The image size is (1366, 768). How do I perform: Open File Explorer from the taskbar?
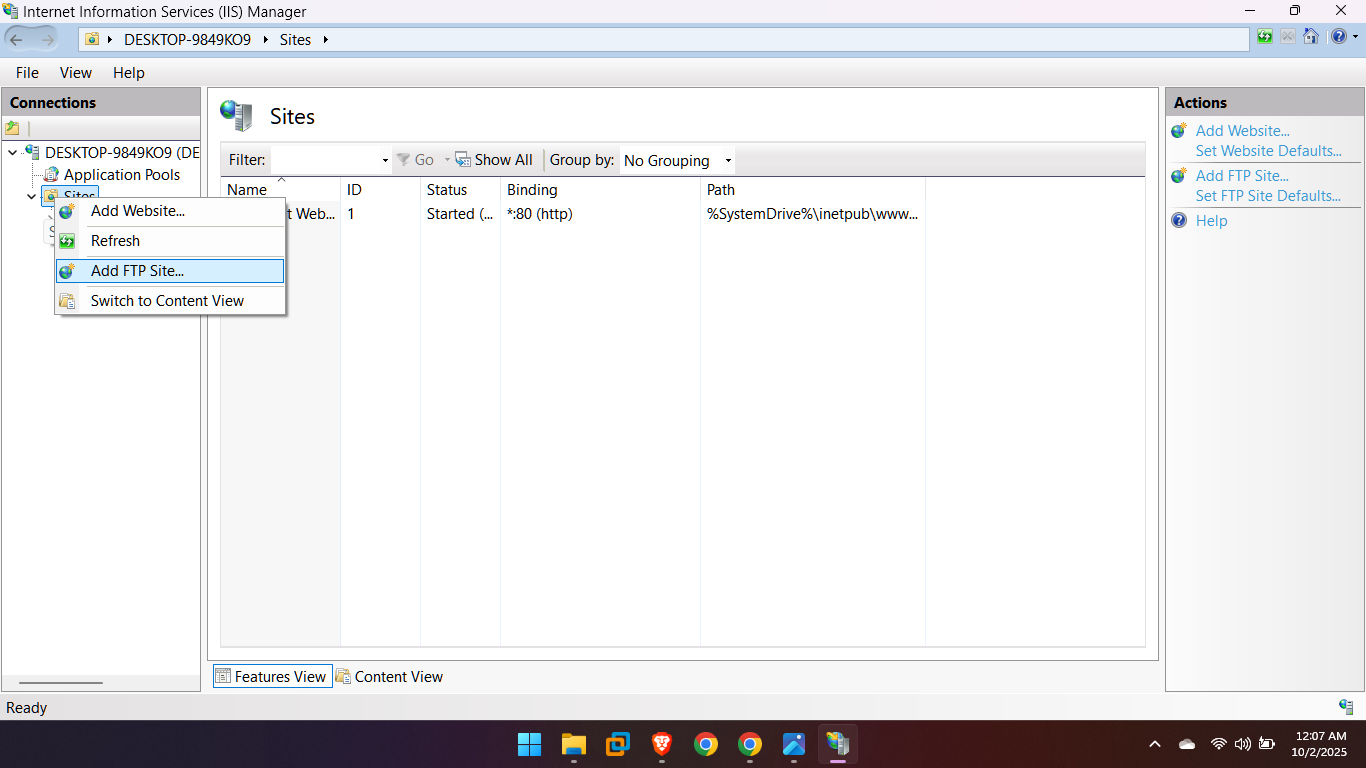[573, 744]
